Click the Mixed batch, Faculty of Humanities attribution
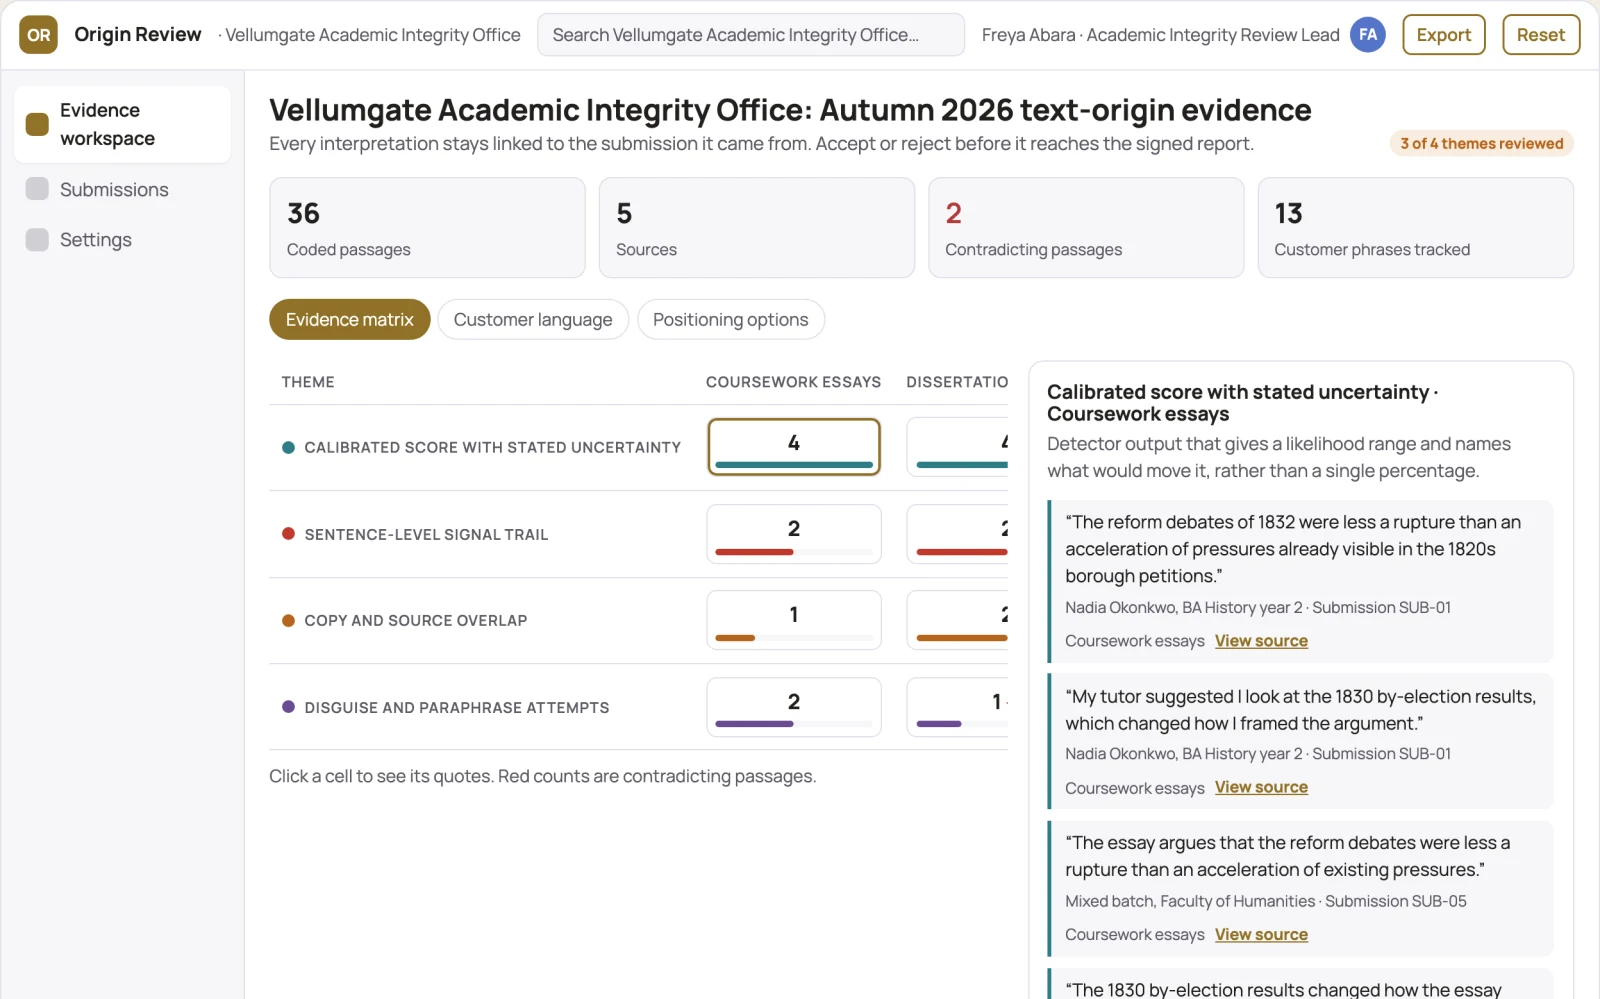Viewport: 1600px width, 999px height. point(1266,901)
